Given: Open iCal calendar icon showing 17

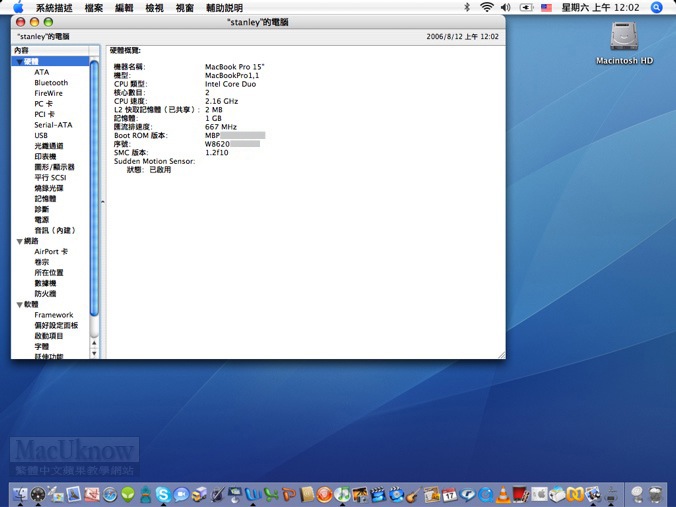Looking at the screenshot, I should pos(450,494).
